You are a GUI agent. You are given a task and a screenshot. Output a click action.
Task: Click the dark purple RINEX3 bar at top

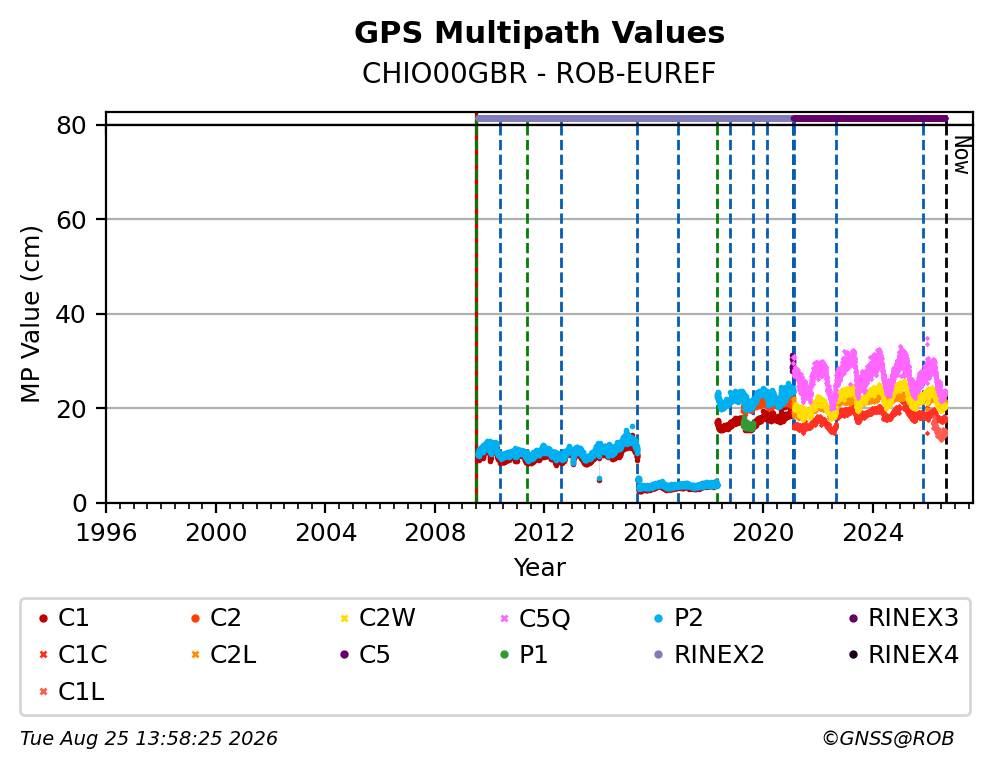coord(870,118)
